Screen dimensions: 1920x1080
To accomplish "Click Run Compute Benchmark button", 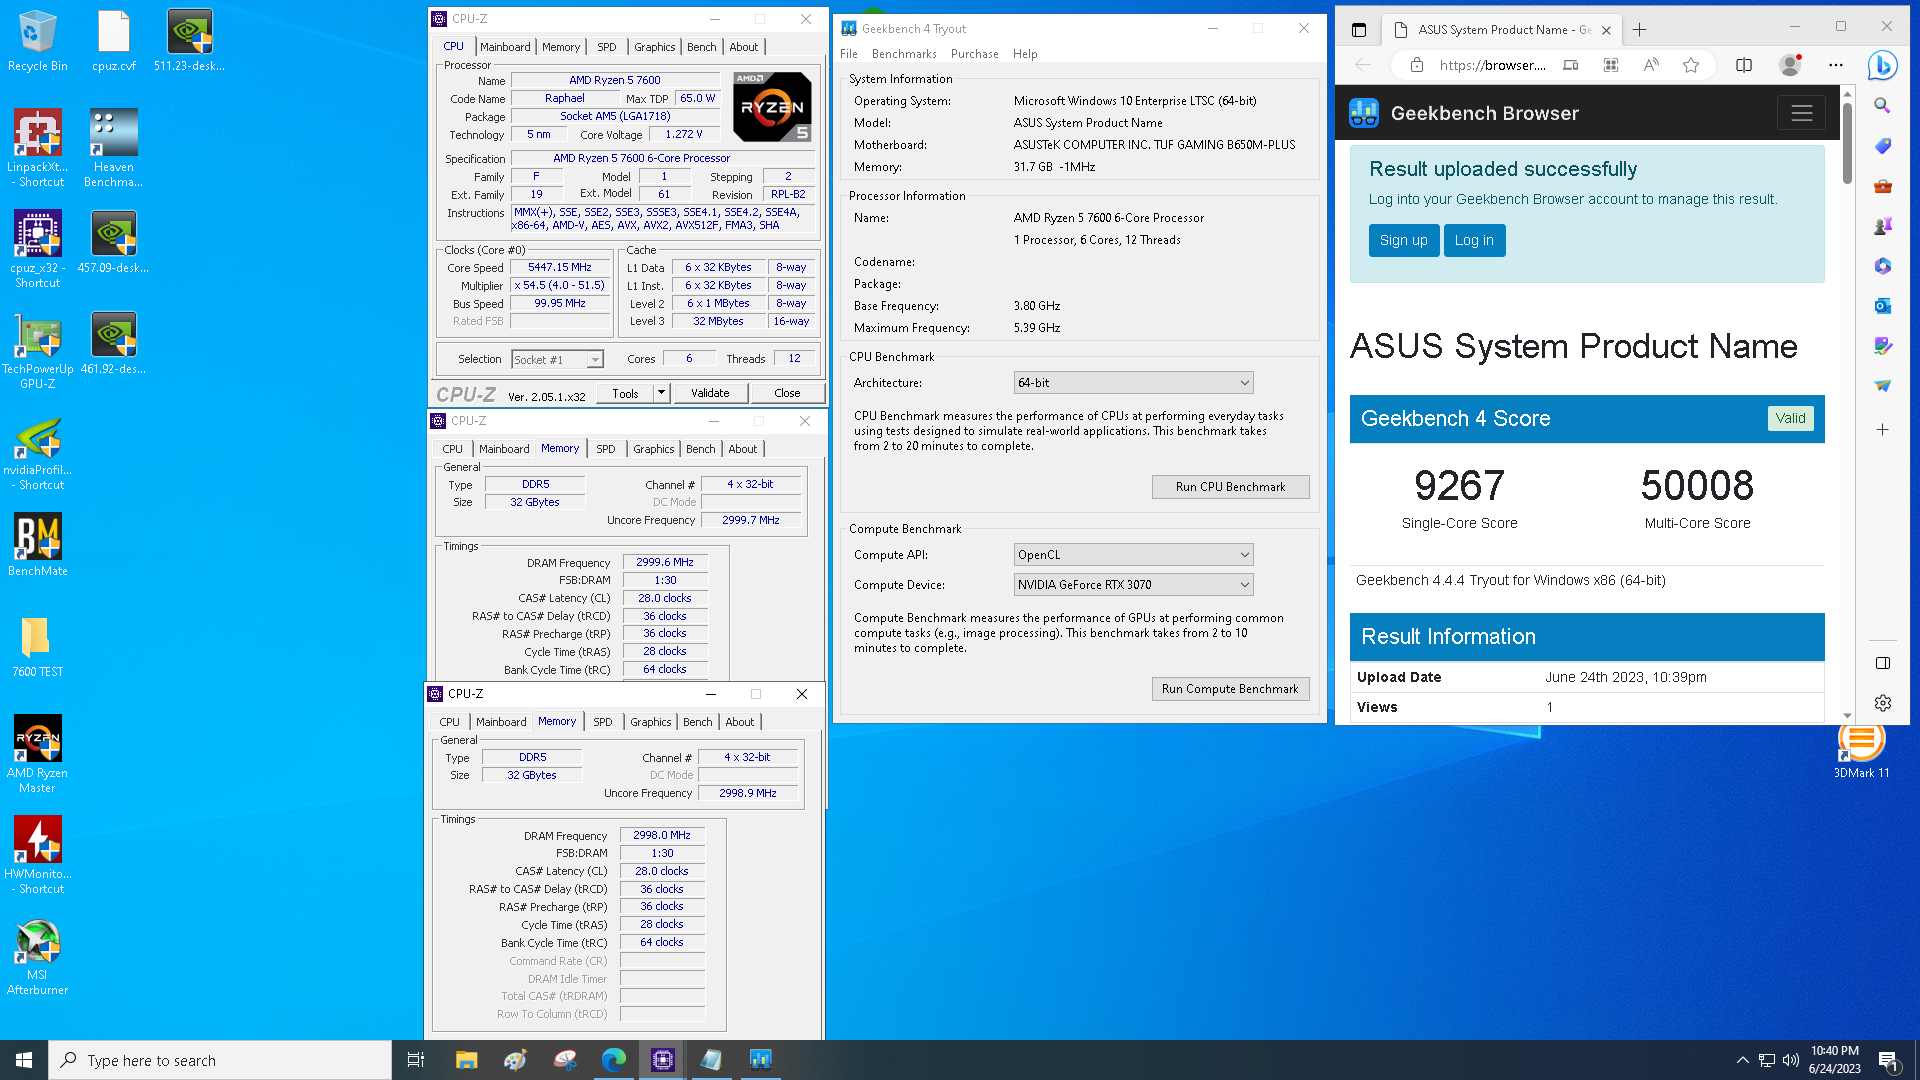I will 1230,689.
